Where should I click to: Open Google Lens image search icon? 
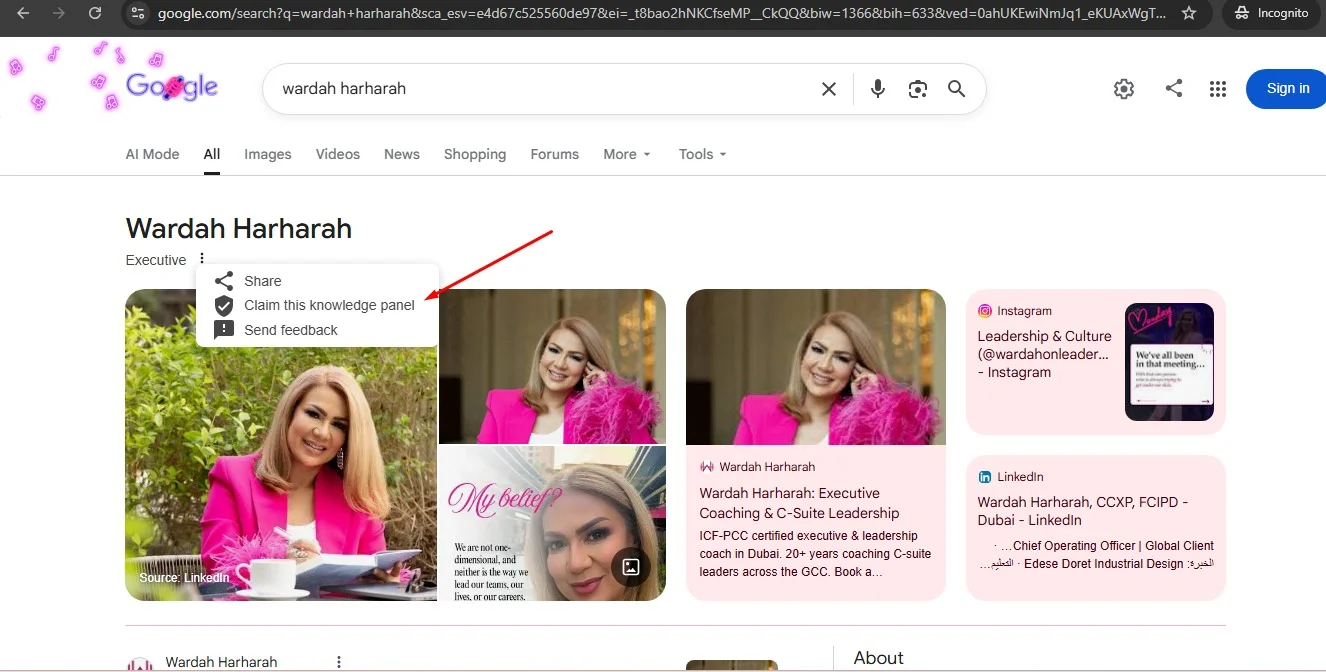918,89
